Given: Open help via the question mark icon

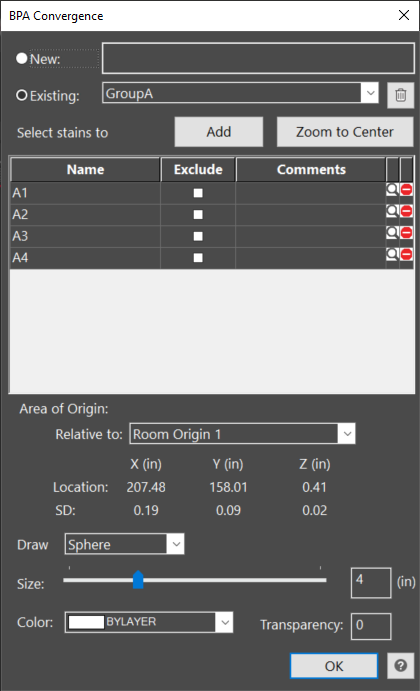Looking at the screenshot, I should pos(400,665).
